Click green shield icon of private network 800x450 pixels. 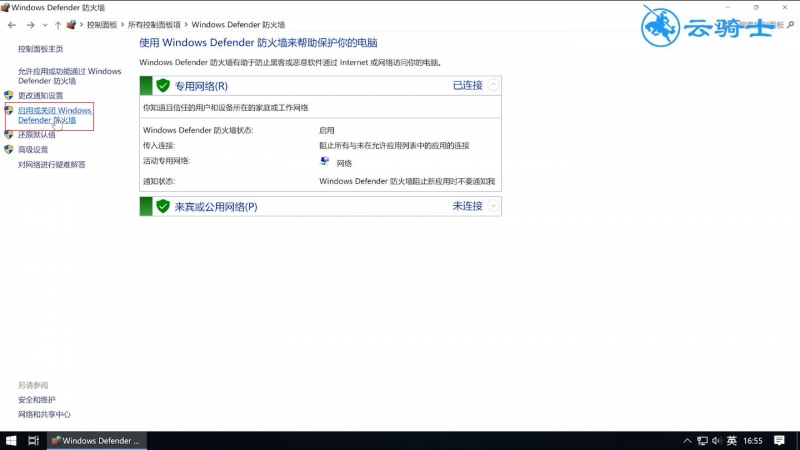163,86
